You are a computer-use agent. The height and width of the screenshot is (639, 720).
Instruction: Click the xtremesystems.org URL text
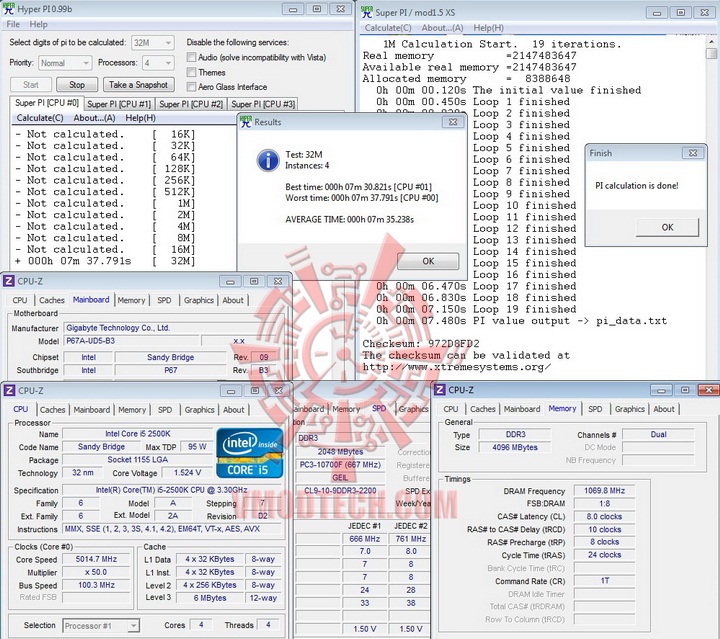(456, 367)
